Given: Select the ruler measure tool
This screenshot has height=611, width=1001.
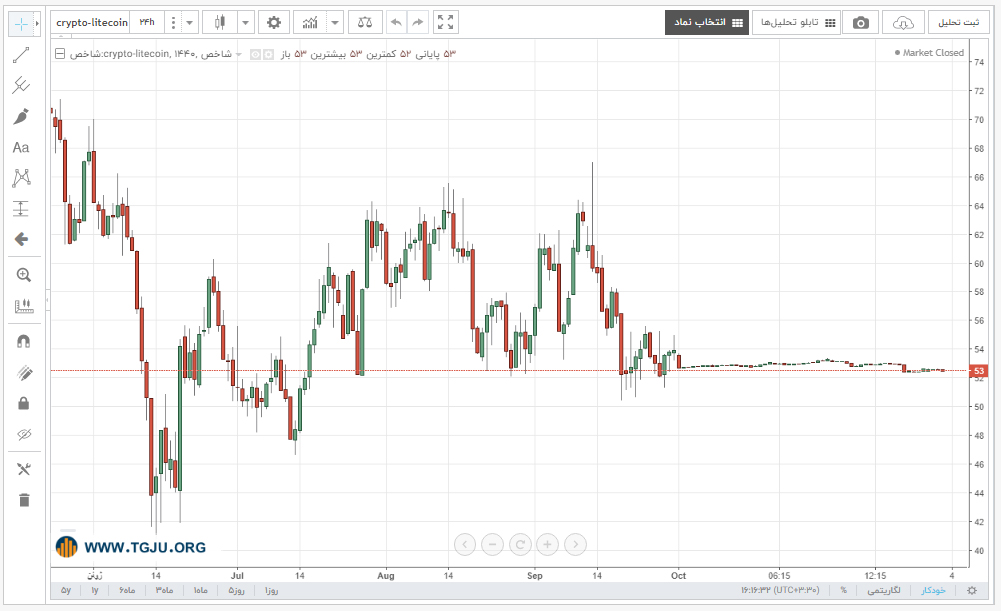Looking at the screenshot, I should (x=24, y=306).
